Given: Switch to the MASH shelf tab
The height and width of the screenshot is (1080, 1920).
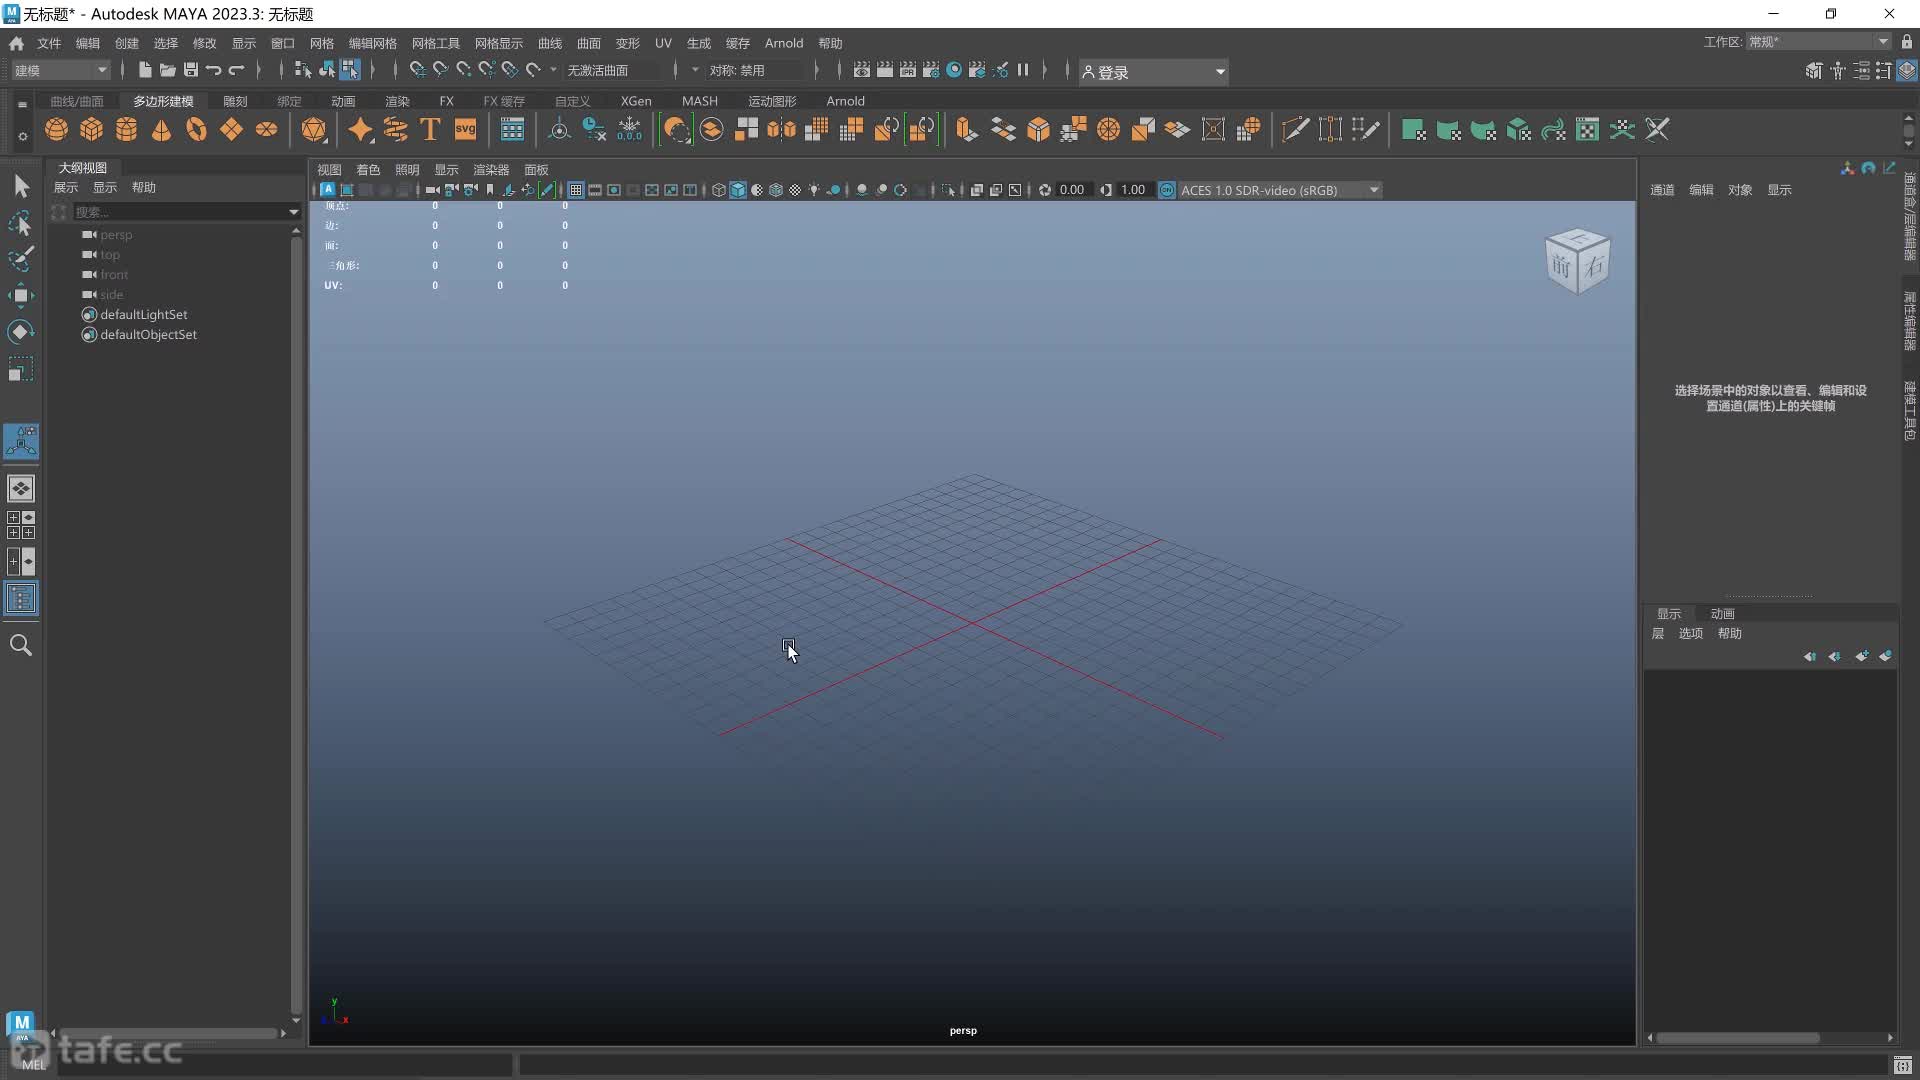Looking at the screenshot, I should pyautogui.click(x=700, y=101).
